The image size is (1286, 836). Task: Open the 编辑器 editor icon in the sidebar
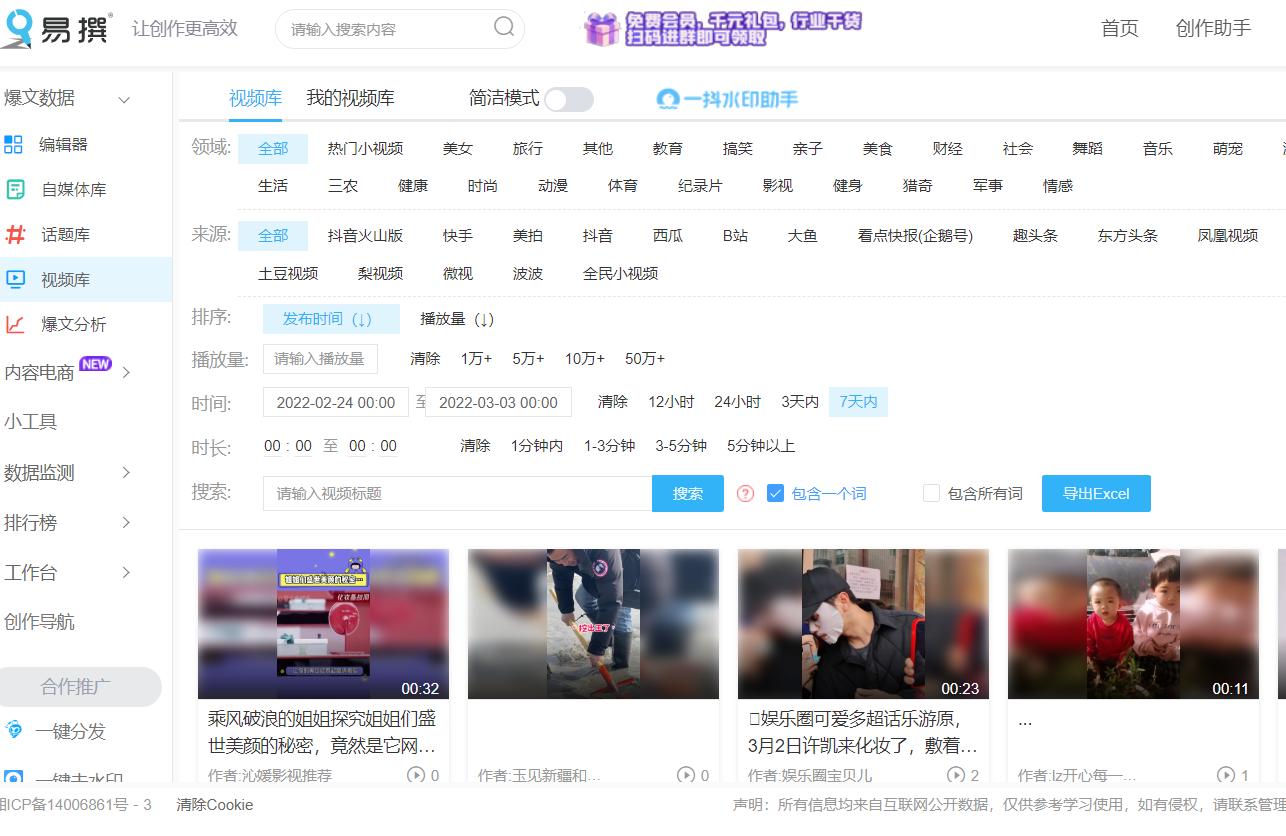tap(15, 143)
